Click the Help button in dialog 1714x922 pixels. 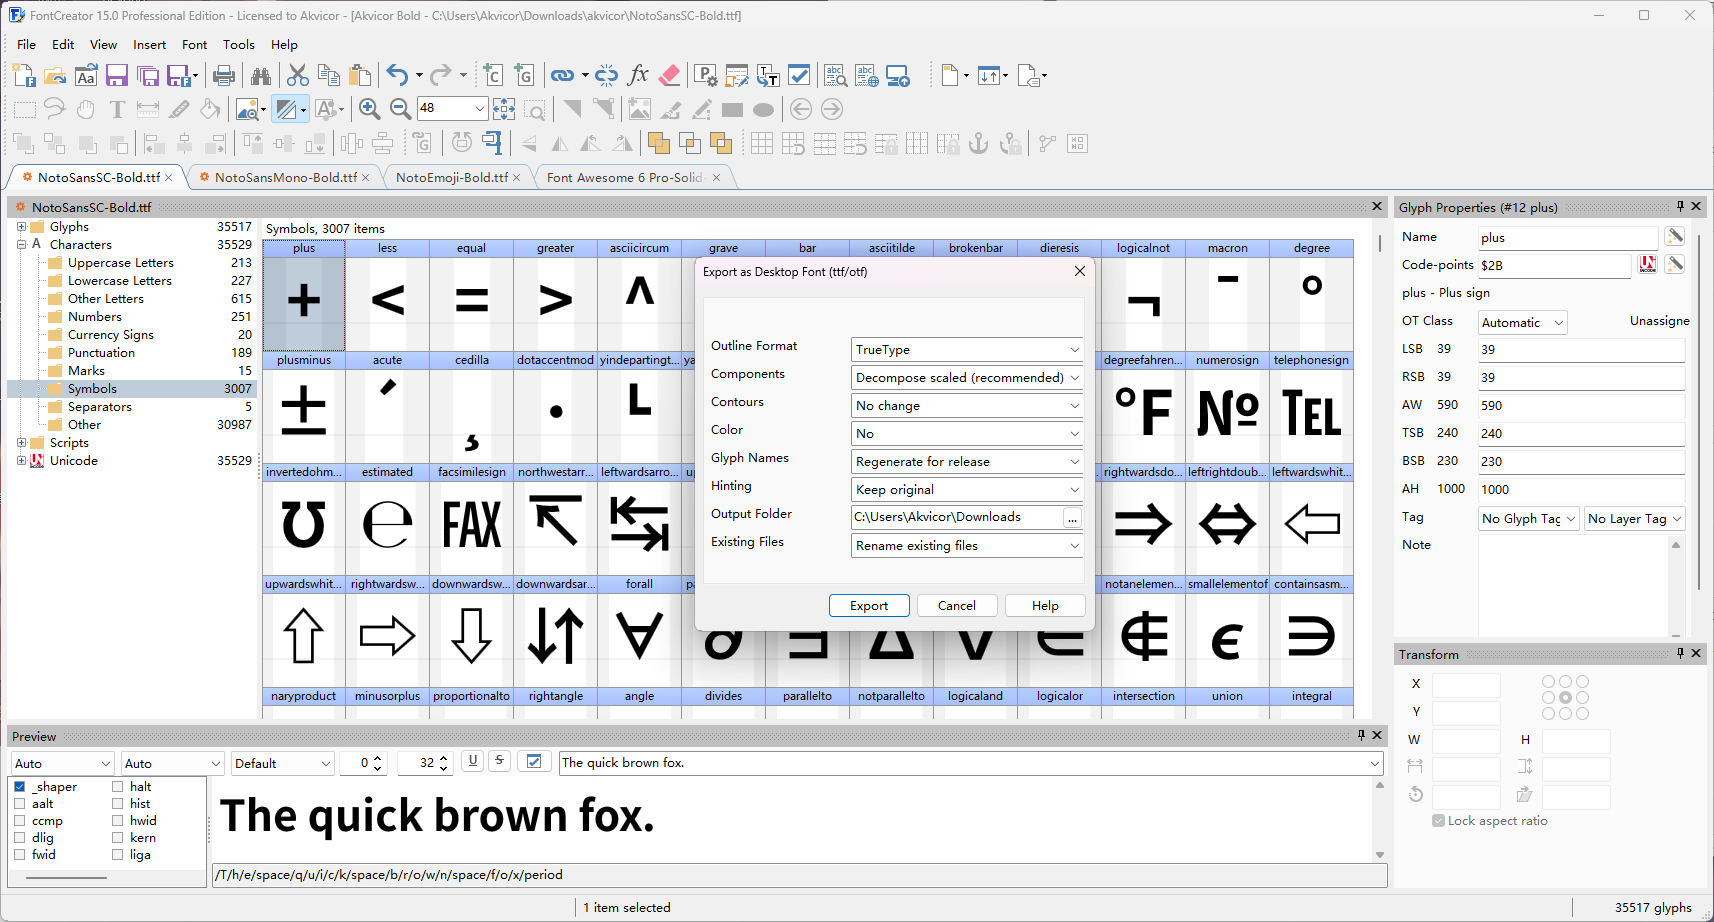[1045, 606]
